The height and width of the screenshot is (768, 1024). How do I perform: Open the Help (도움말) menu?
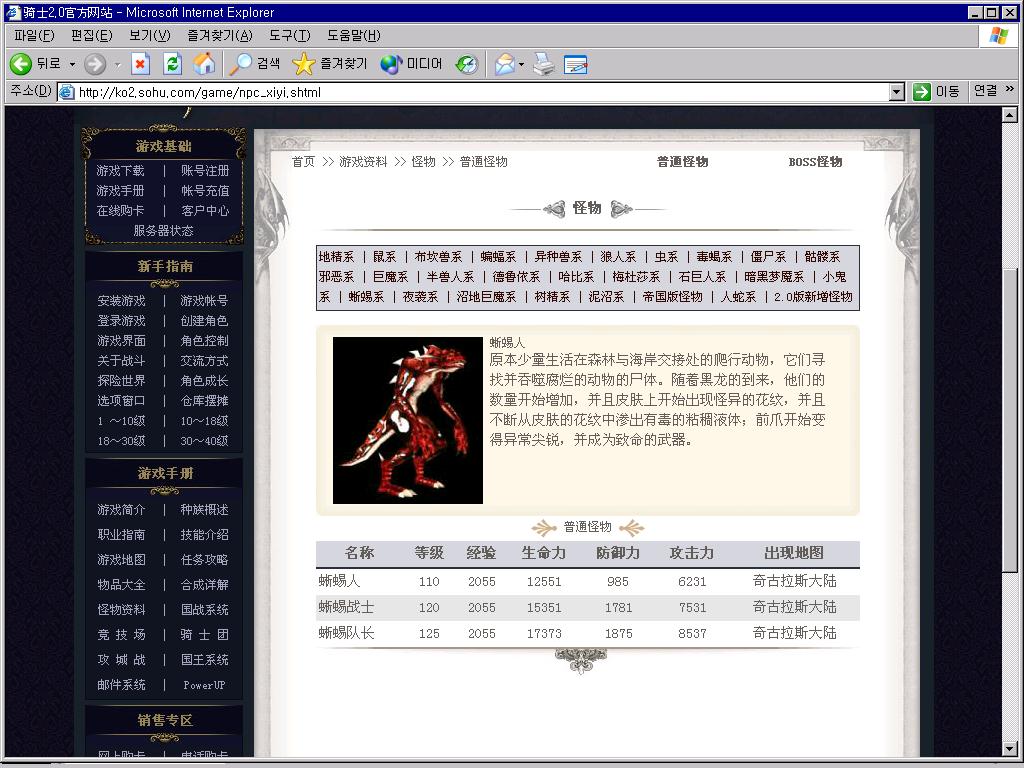pos(353,35)
